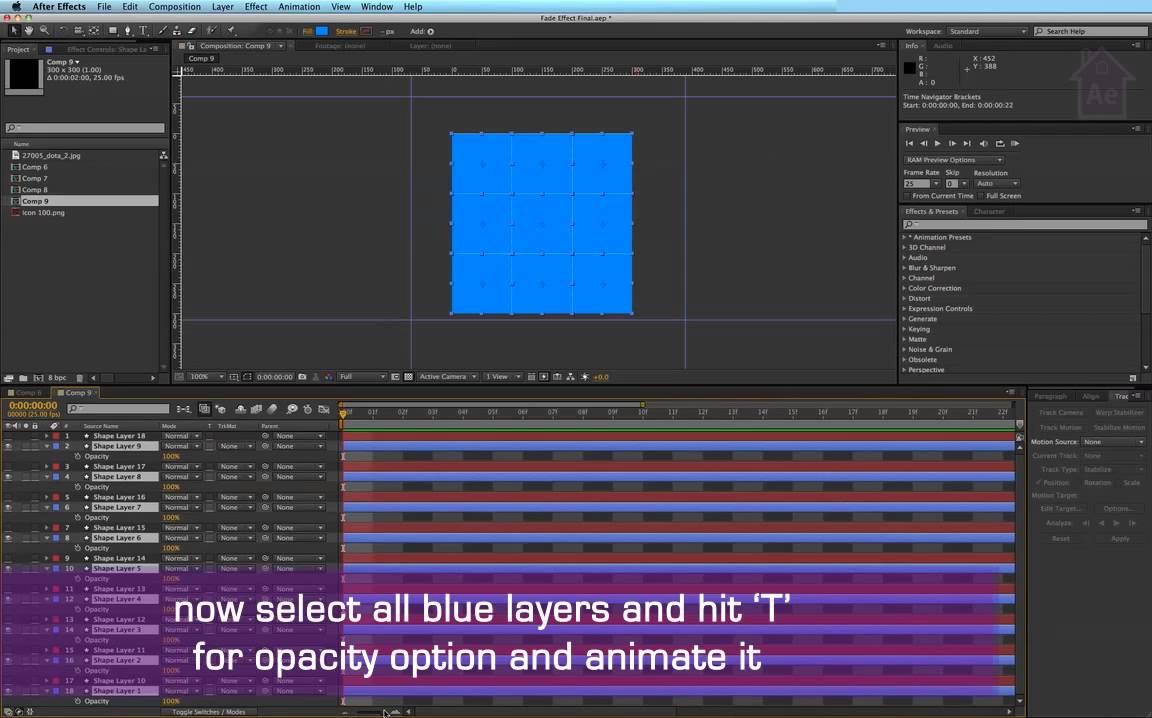This screenshot has height=718, width=1152.
Task: Toggle visibility of Shape Layer 6
Action: 8,538
